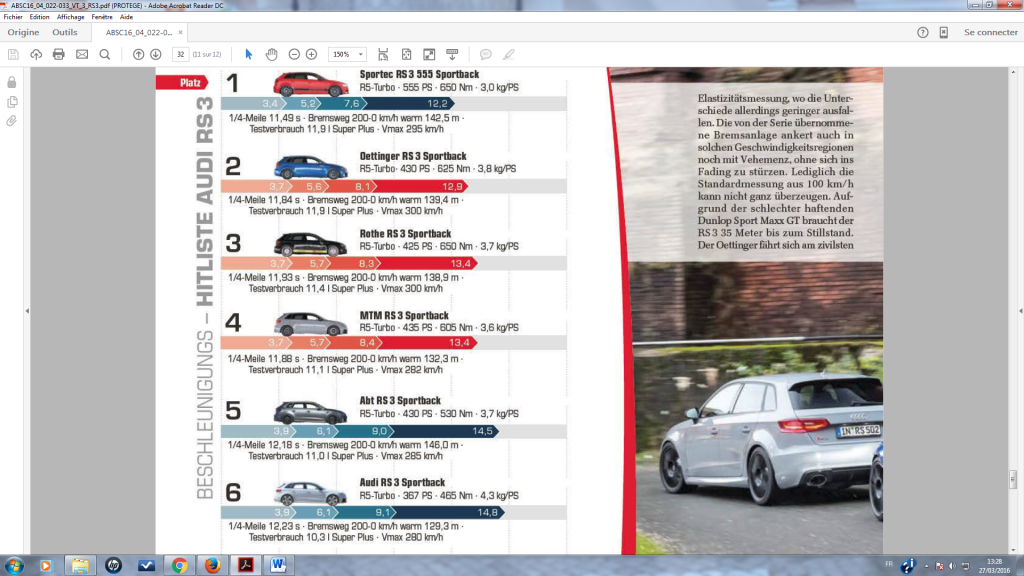Toggle the security lock panel

pyautogui.click(x=12, y=81)
